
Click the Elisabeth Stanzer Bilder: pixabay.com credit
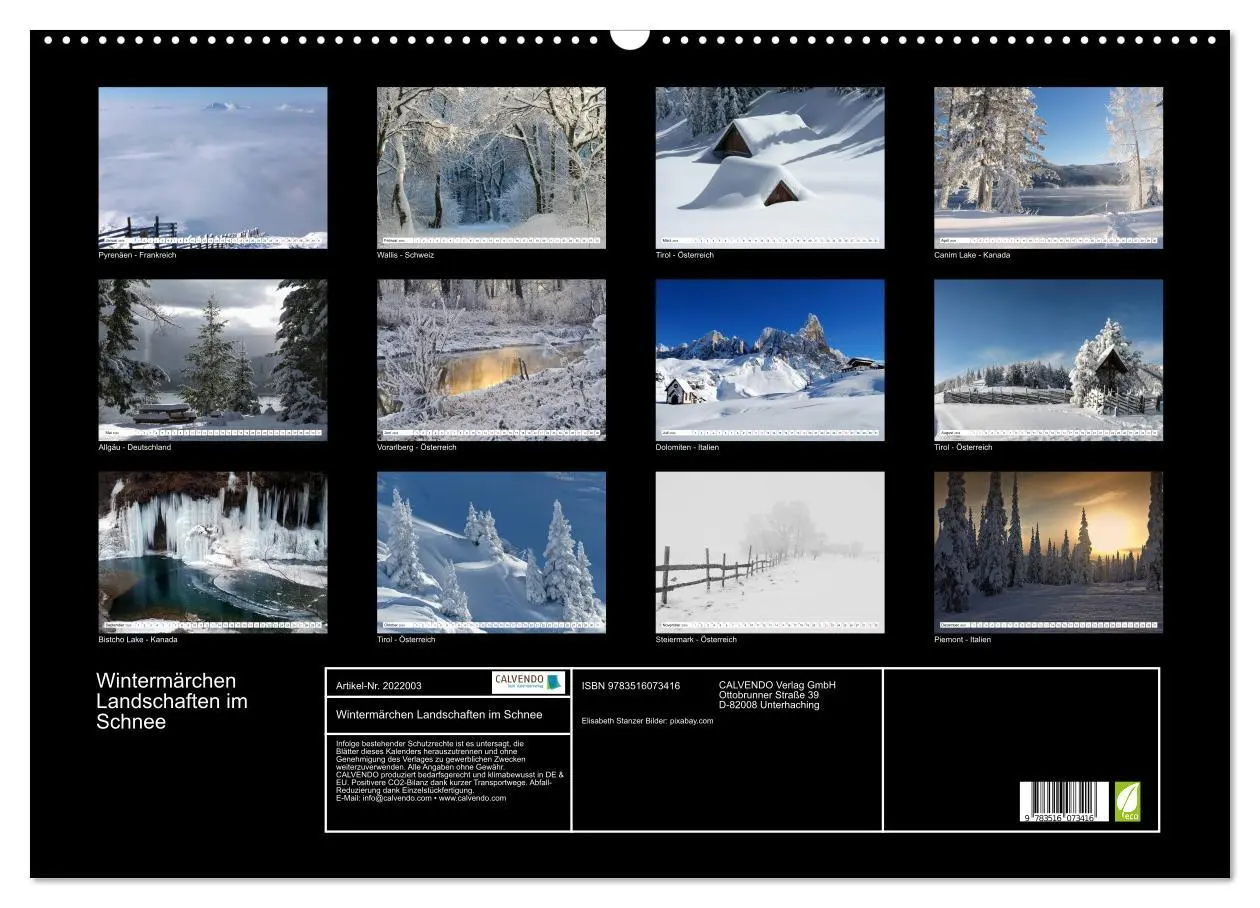[648, 722]
